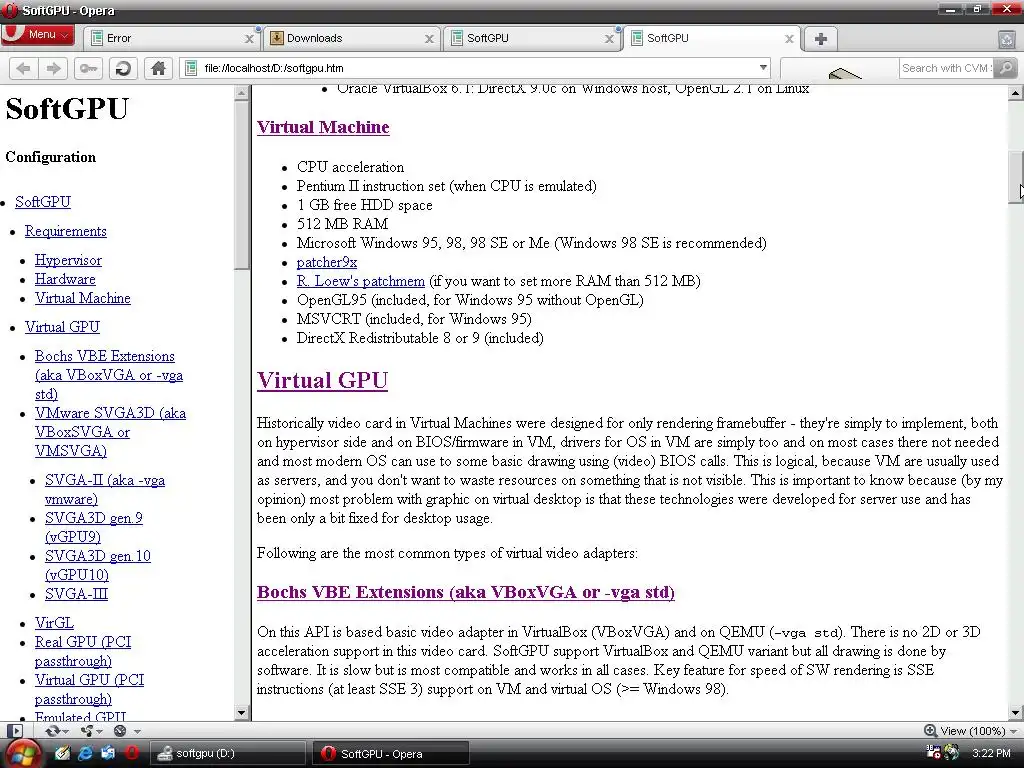The height and width of the screenshot is (768, 1024).
Task: Close the Downloads tab
Action: [429, 39]
